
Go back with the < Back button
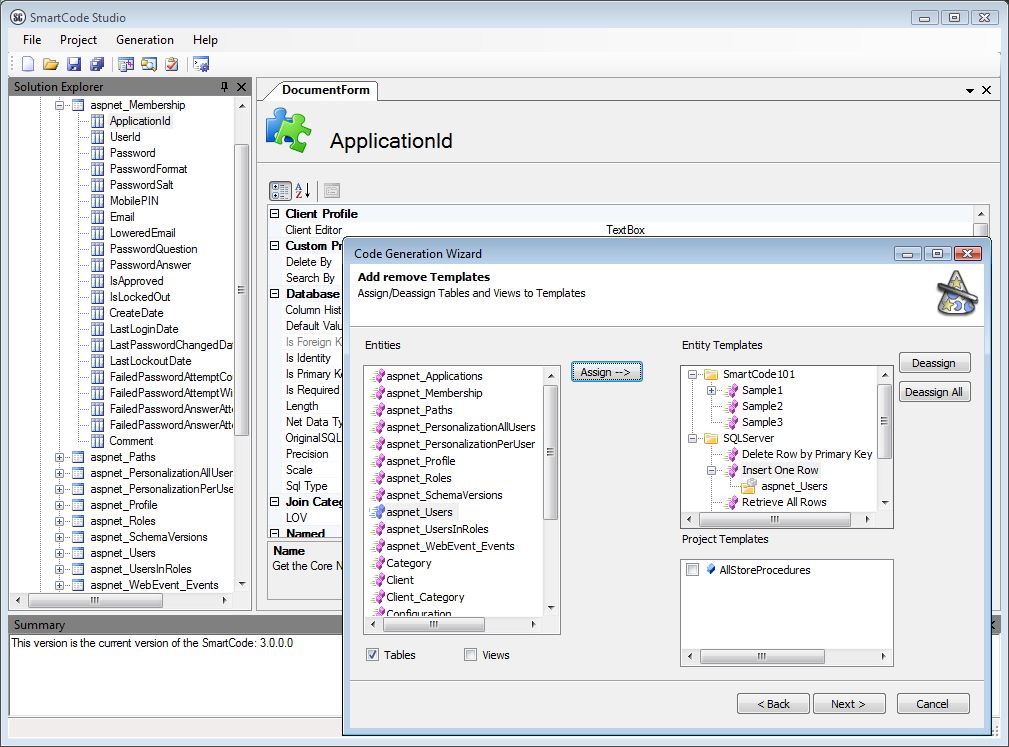(773, 704)
